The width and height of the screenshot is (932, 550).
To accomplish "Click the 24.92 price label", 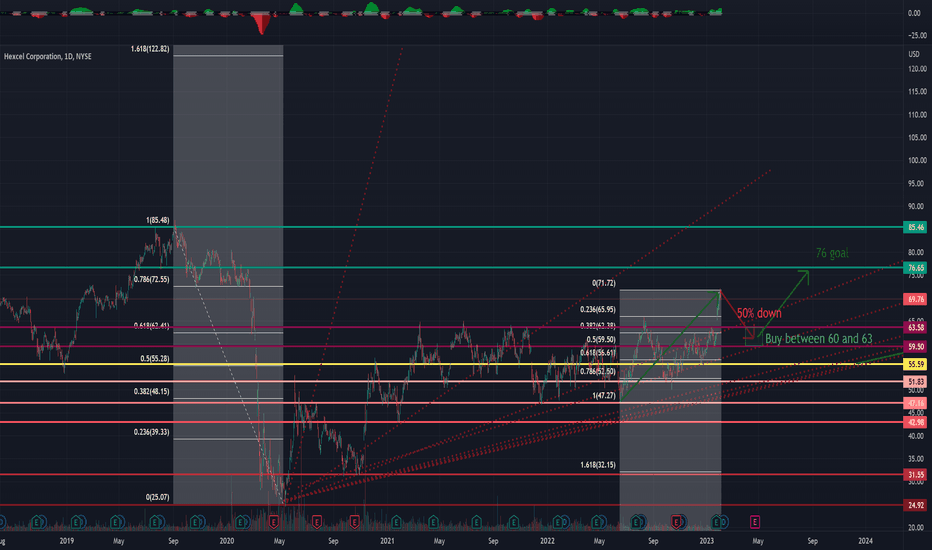I will [915, 505].
